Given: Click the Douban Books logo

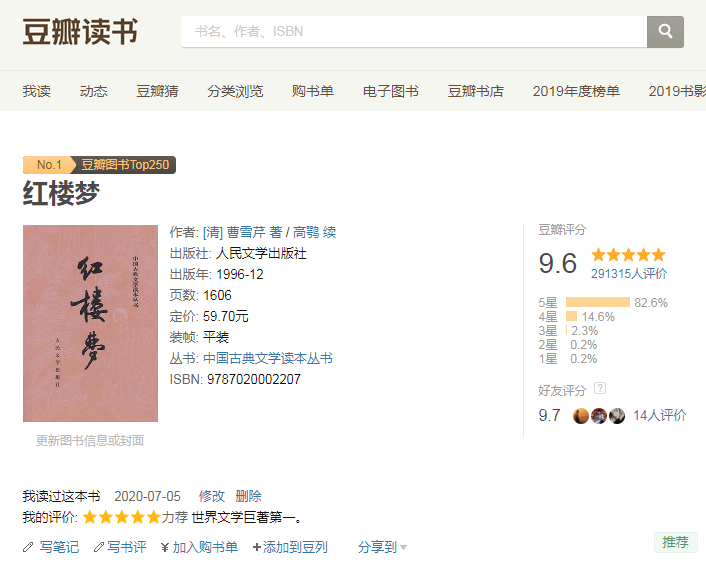Looking at the screenshot, I should 81,31.
